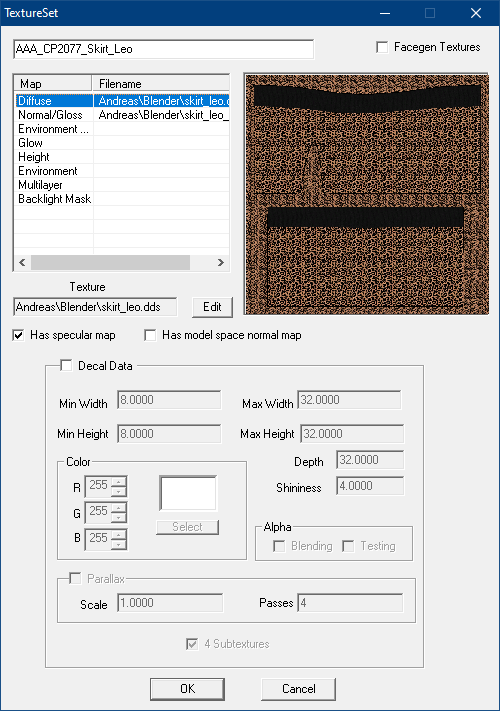Select the Normal/Gloss map row
Image resolution: width=500 pixels, height=711 pixels.
pos(122,115)
